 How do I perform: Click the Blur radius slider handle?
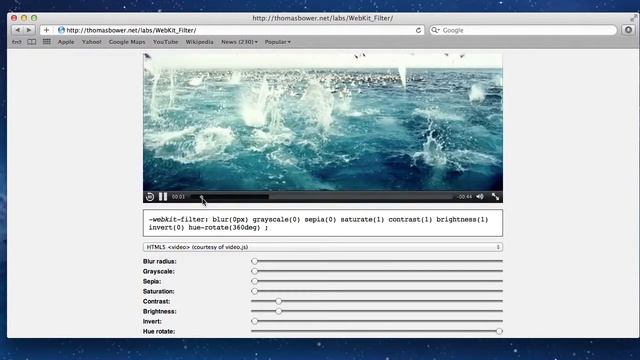click(x=254, y=261)
